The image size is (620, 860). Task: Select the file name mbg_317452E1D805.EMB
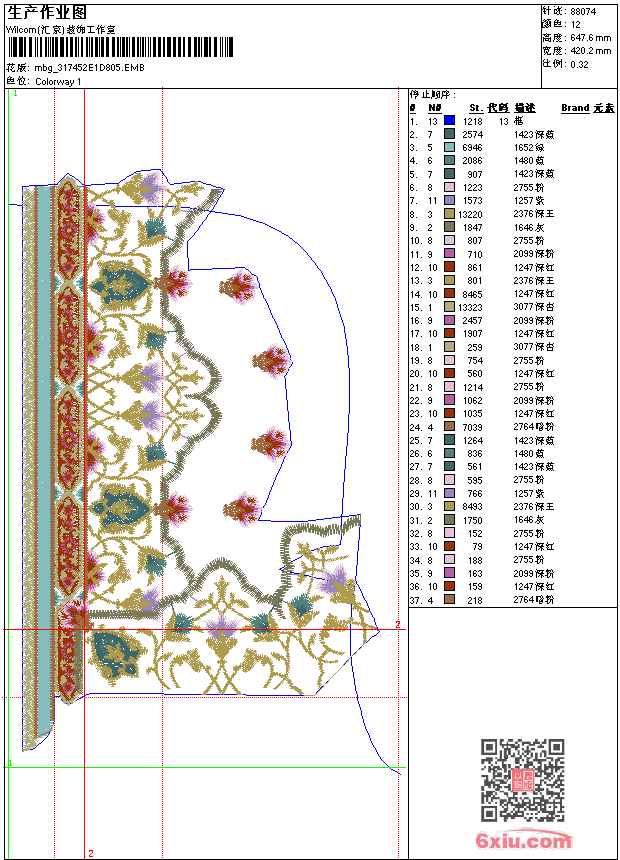click(89, 68)
